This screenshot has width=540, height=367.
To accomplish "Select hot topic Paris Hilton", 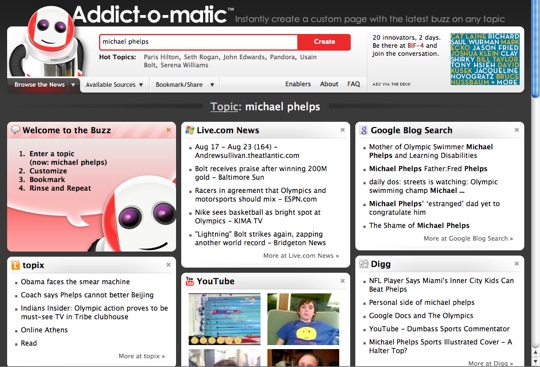I will pos(161,57).
